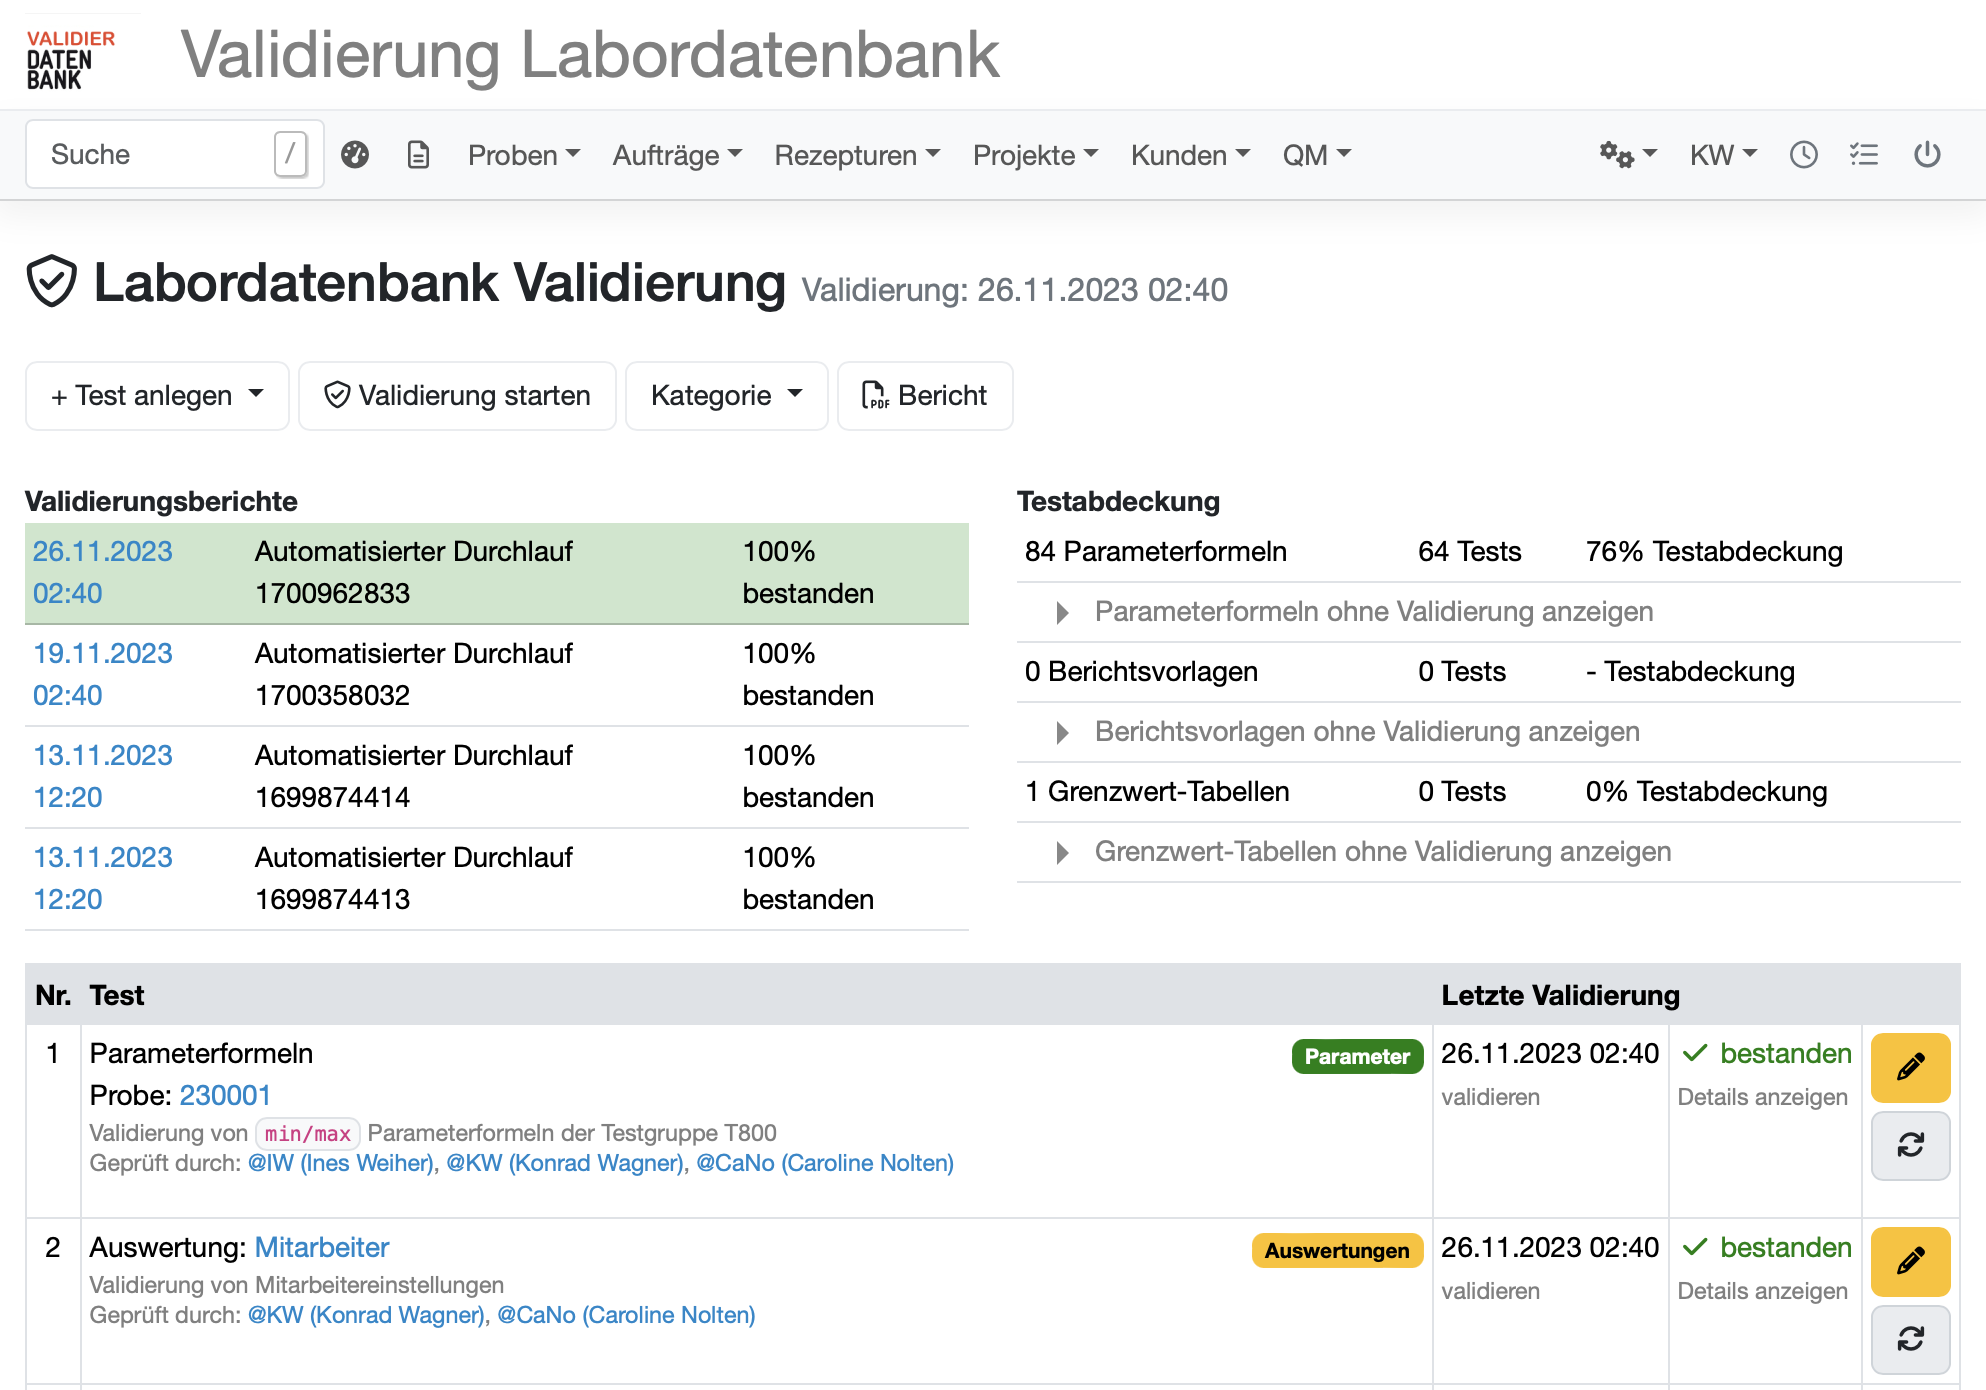The width and height of the screenshot is (1986, 1390).
Task: Log out via the power icon
Action: pyautogui.click(x=1927, y=154)
